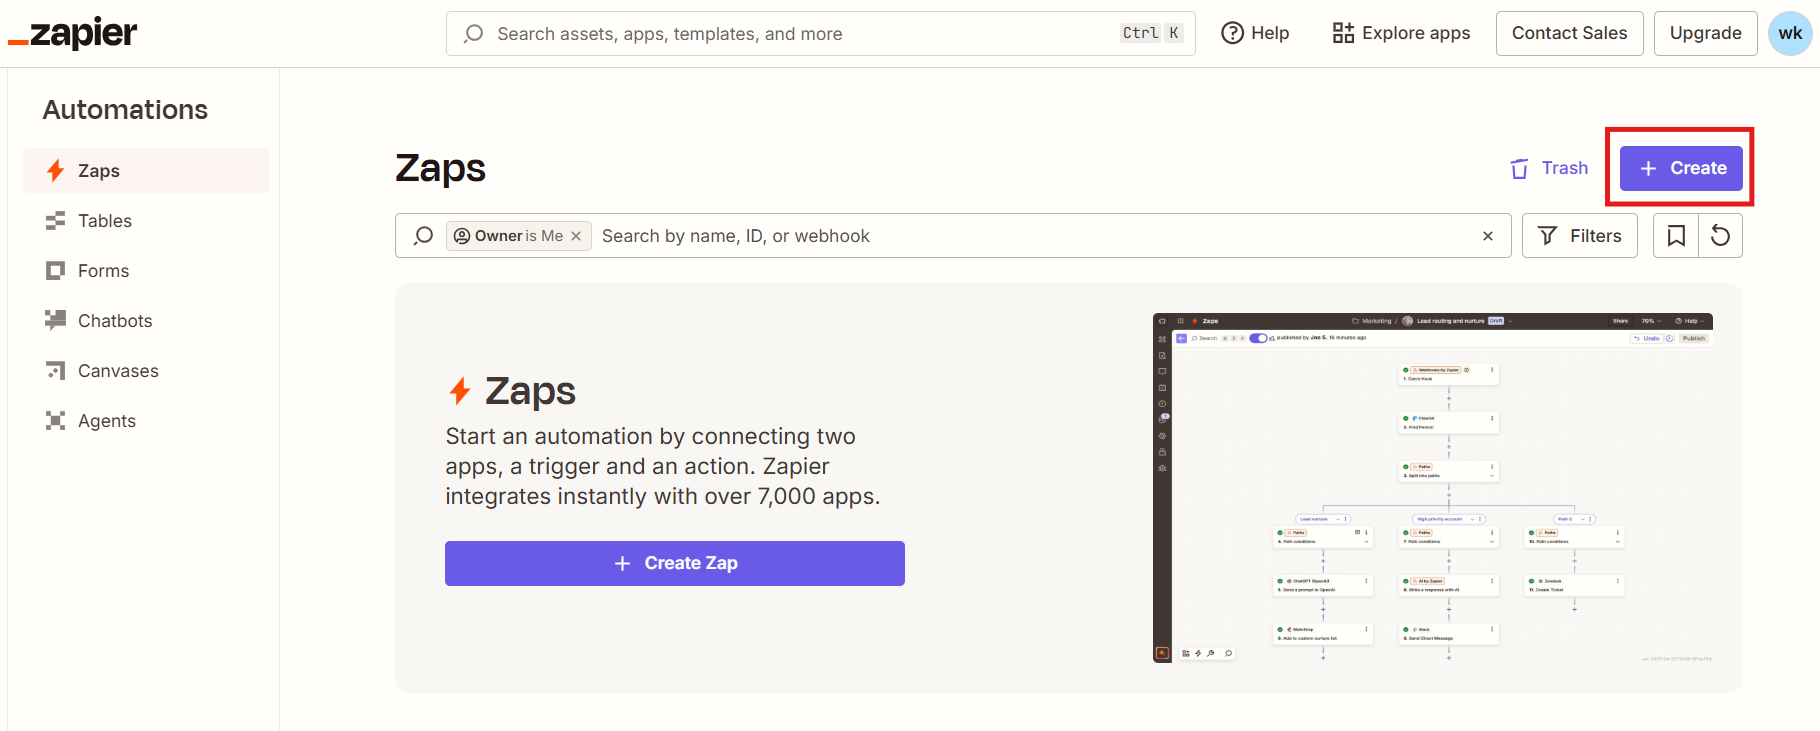Click the Help question mark icon
1820x731 pixels.
[1233, 33]
